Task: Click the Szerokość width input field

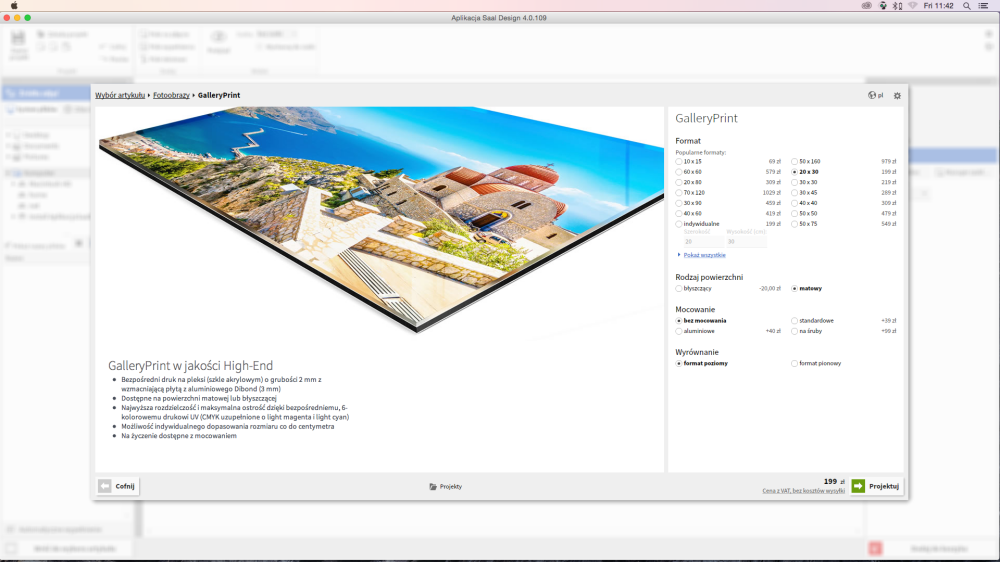Action: point(703,242)
